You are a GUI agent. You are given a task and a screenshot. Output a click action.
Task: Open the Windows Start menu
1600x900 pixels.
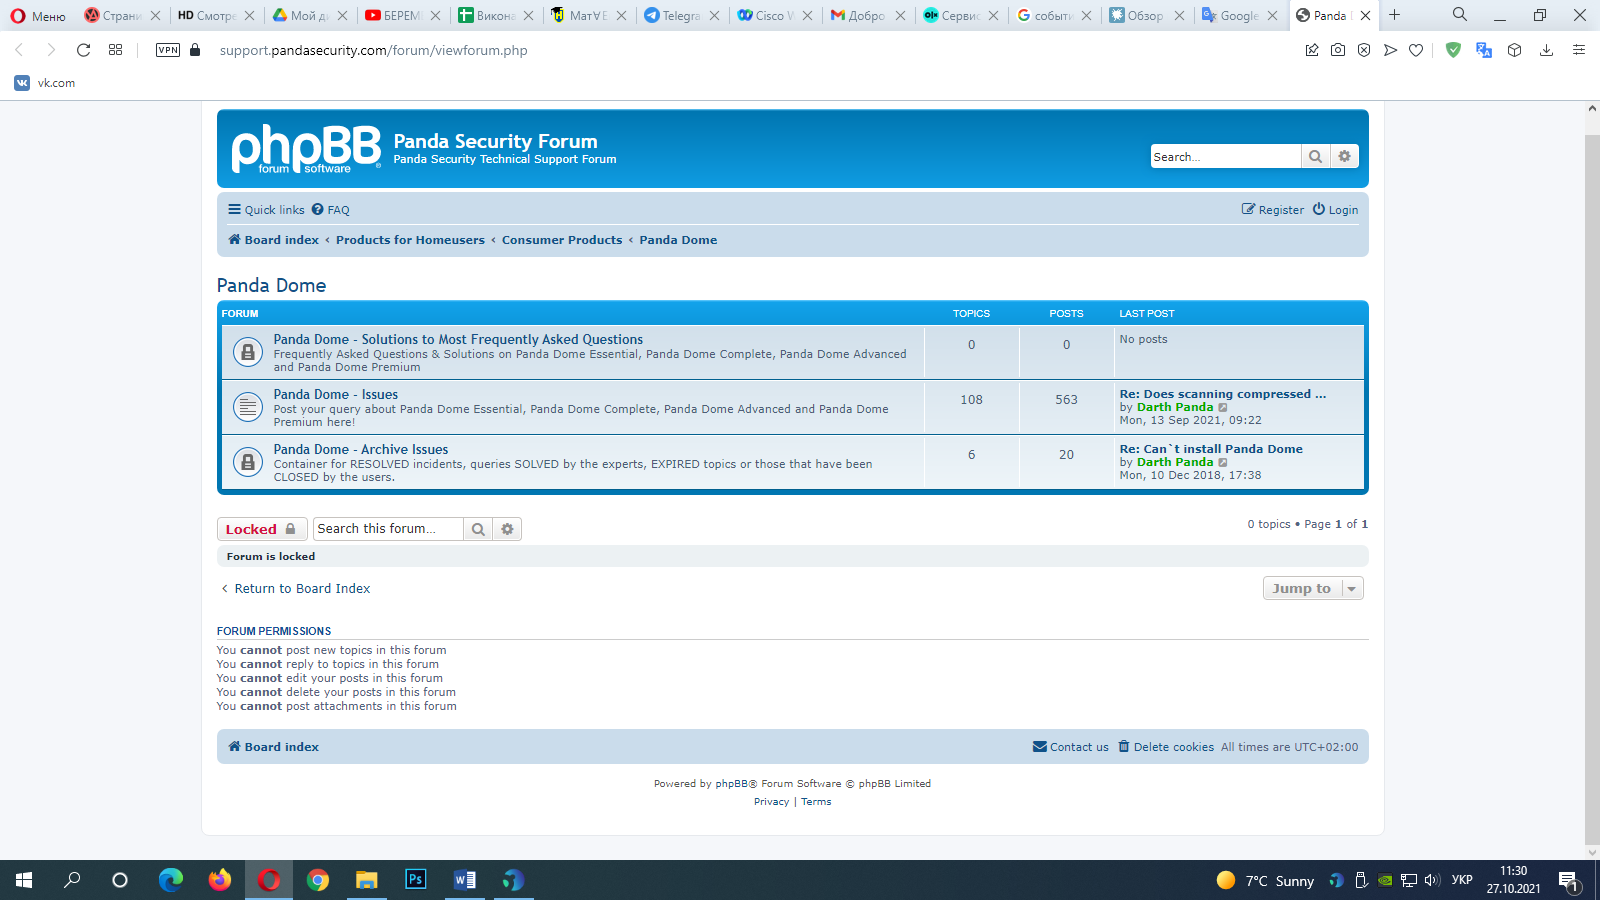[x=24, y=880]
